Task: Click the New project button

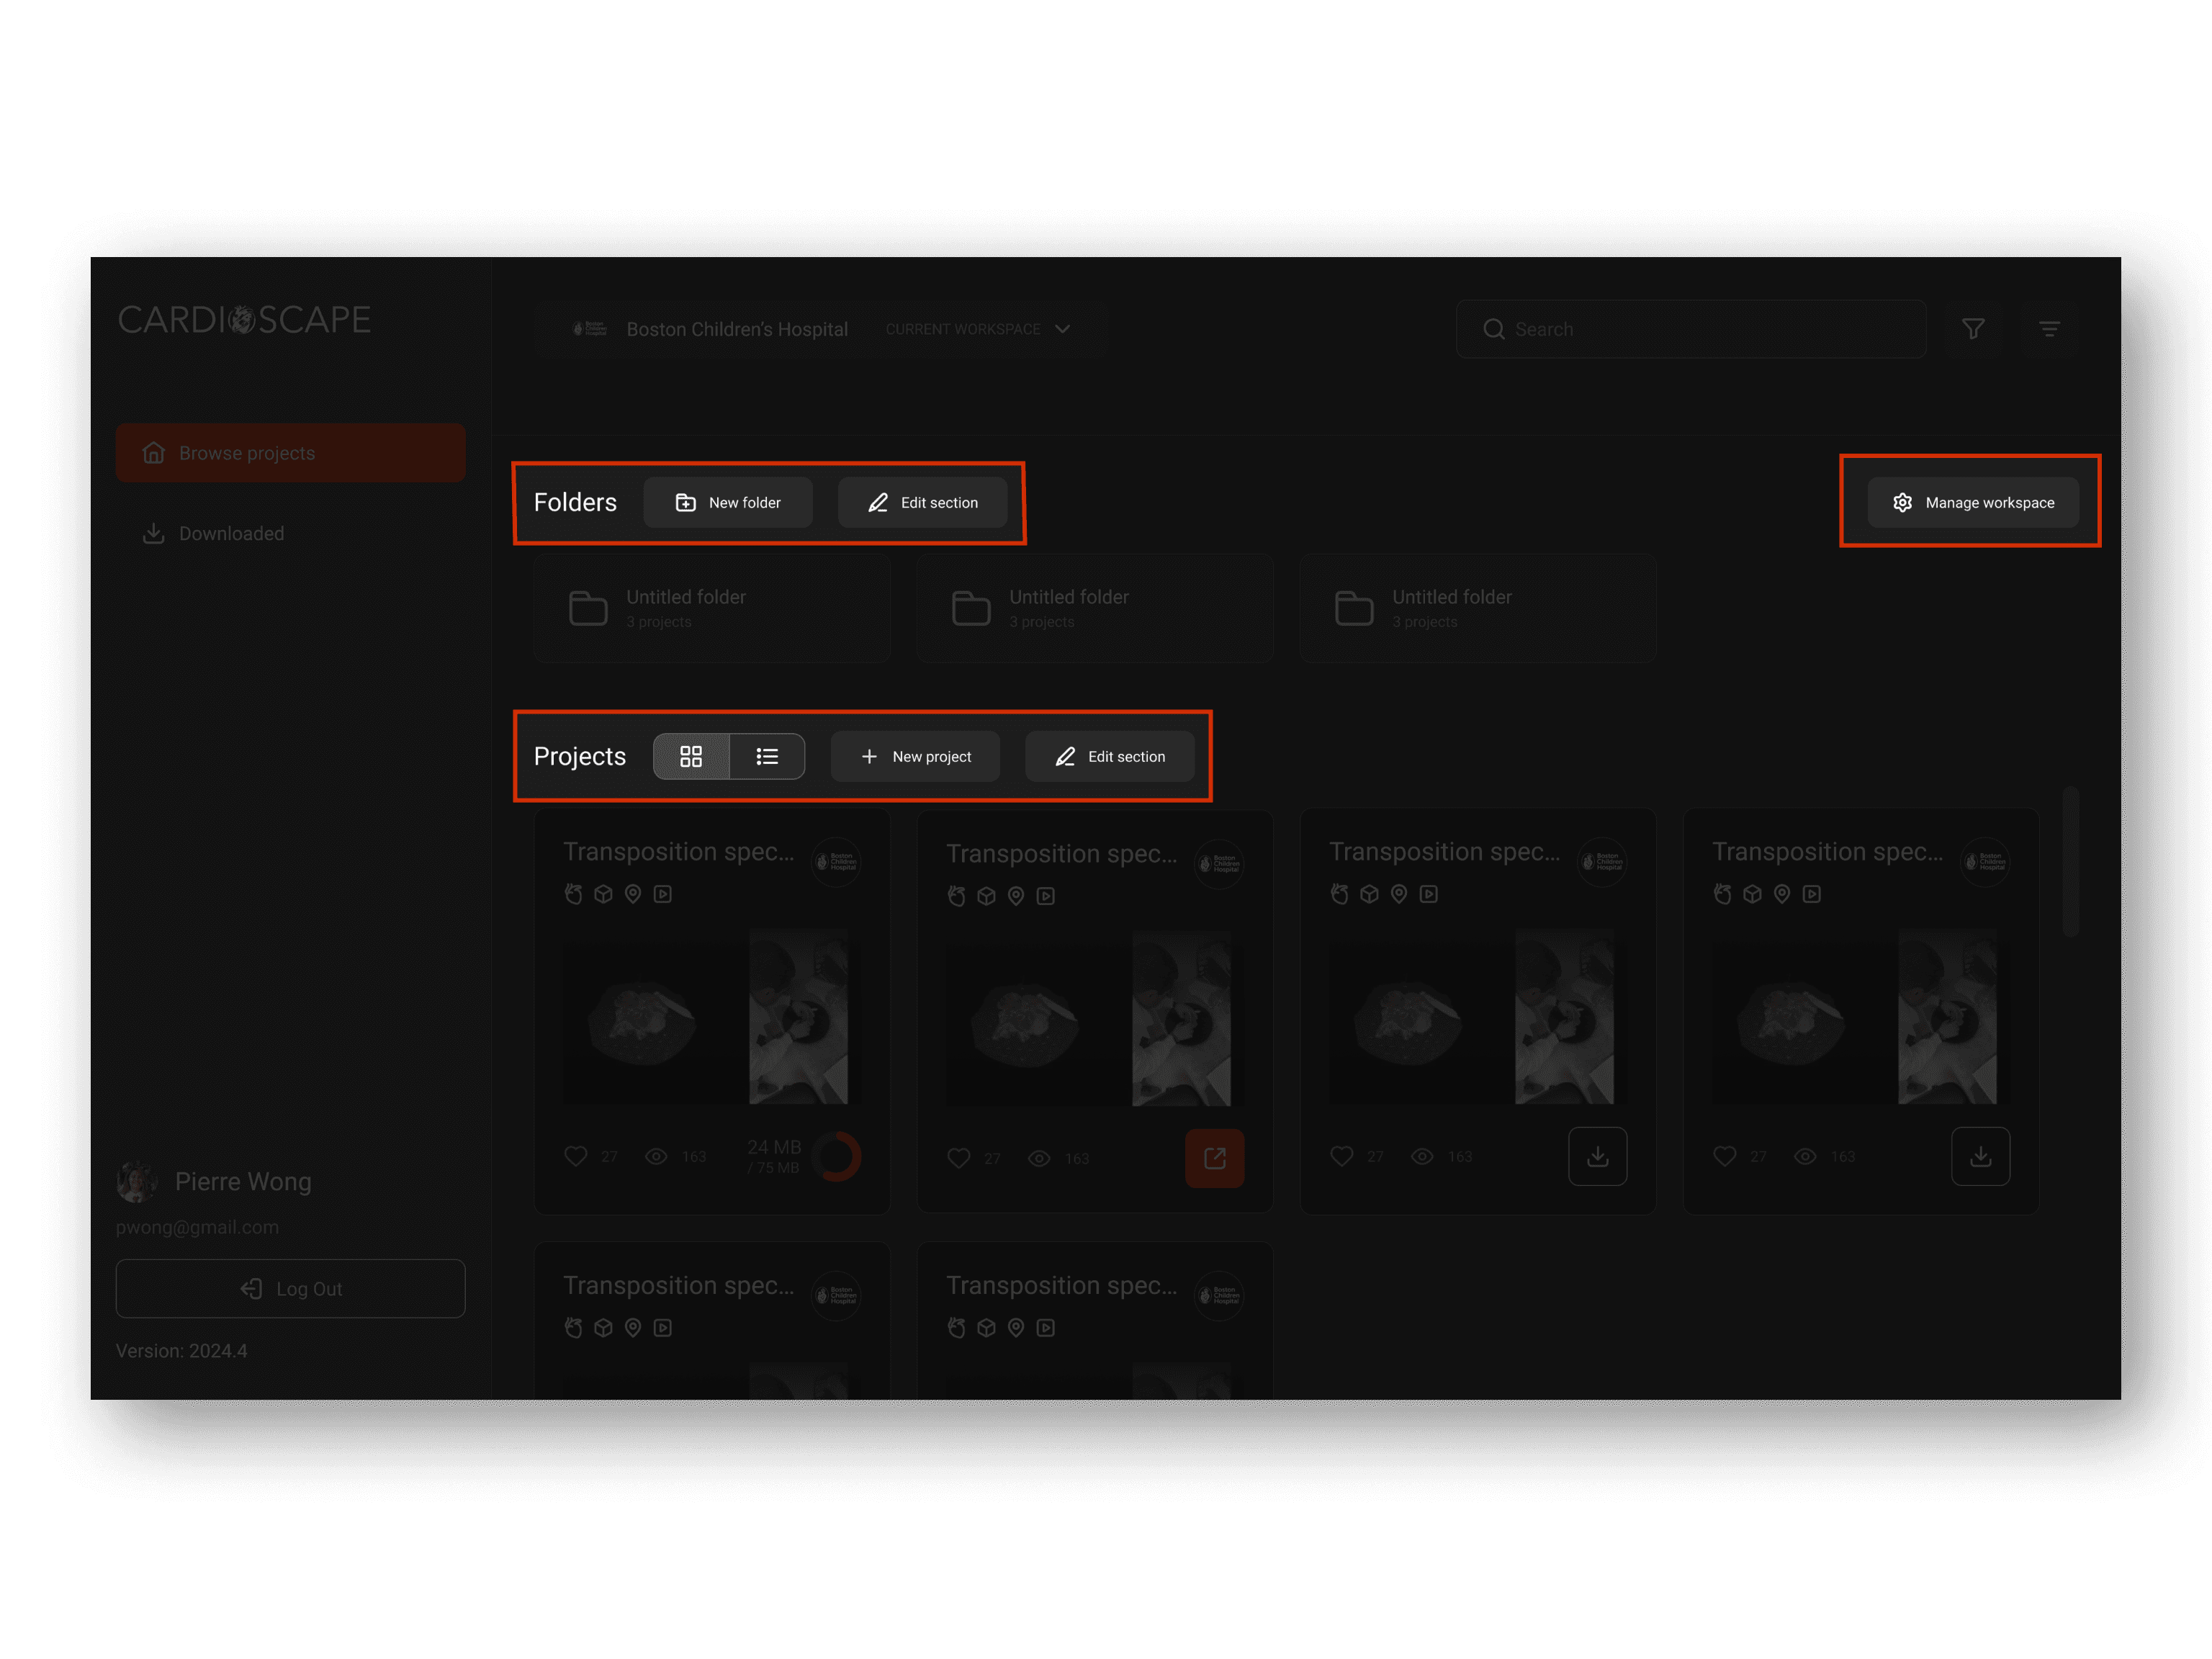Action: [915, 756]
